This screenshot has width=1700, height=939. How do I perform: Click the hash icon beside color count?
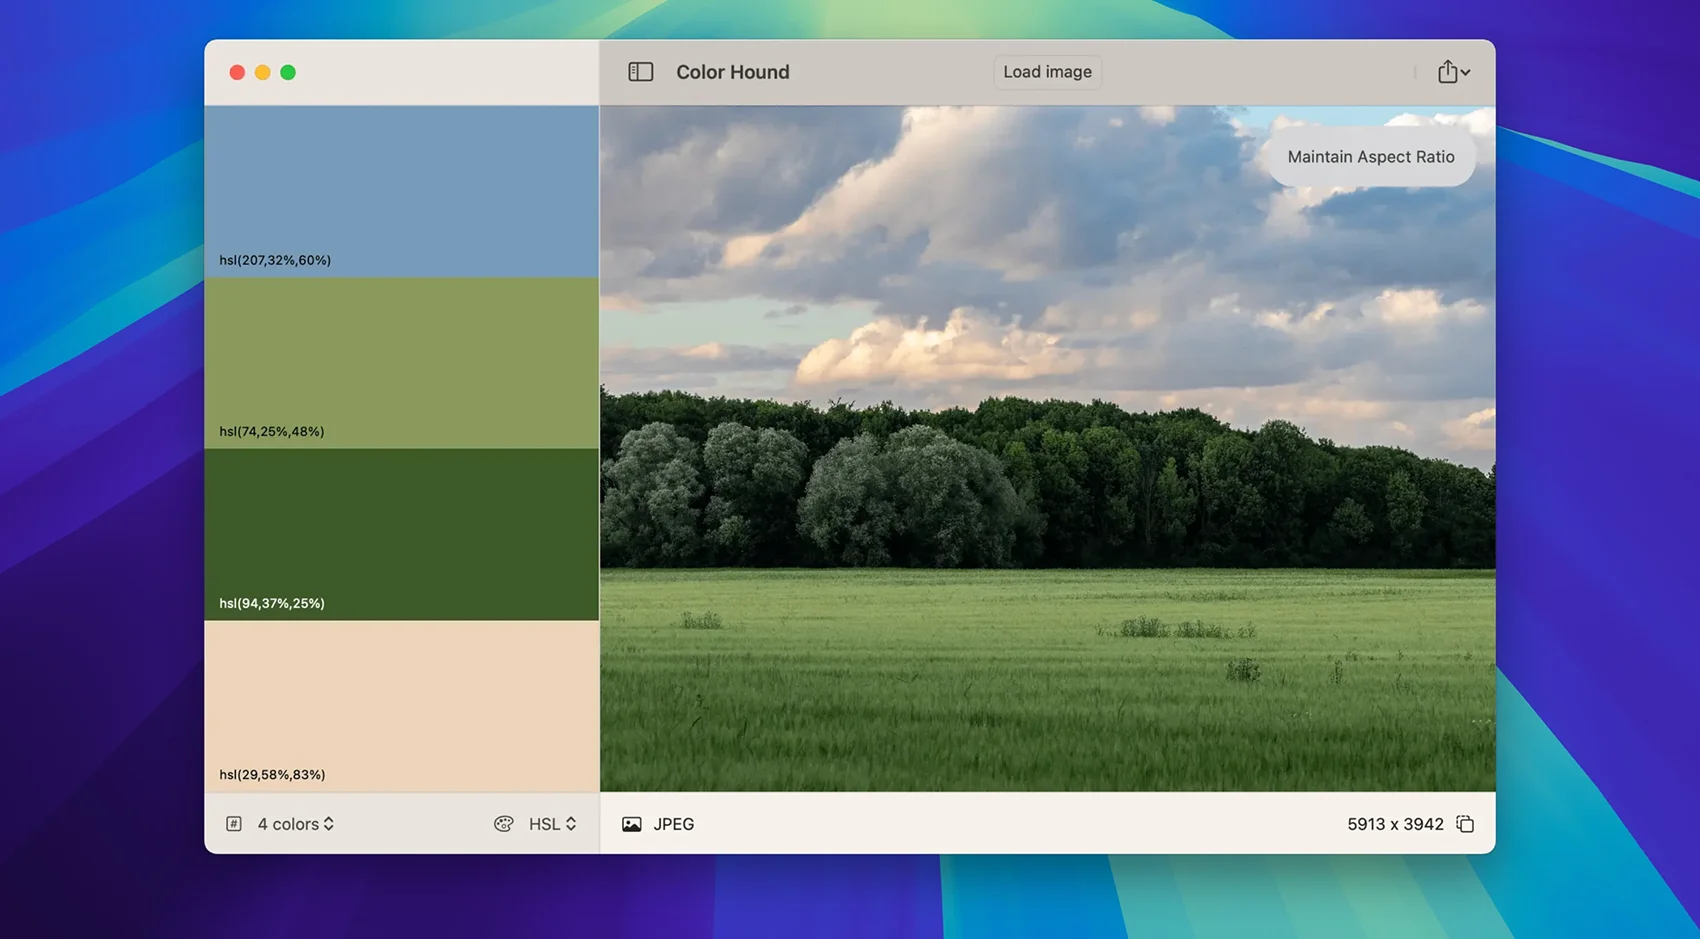[233, 824]
